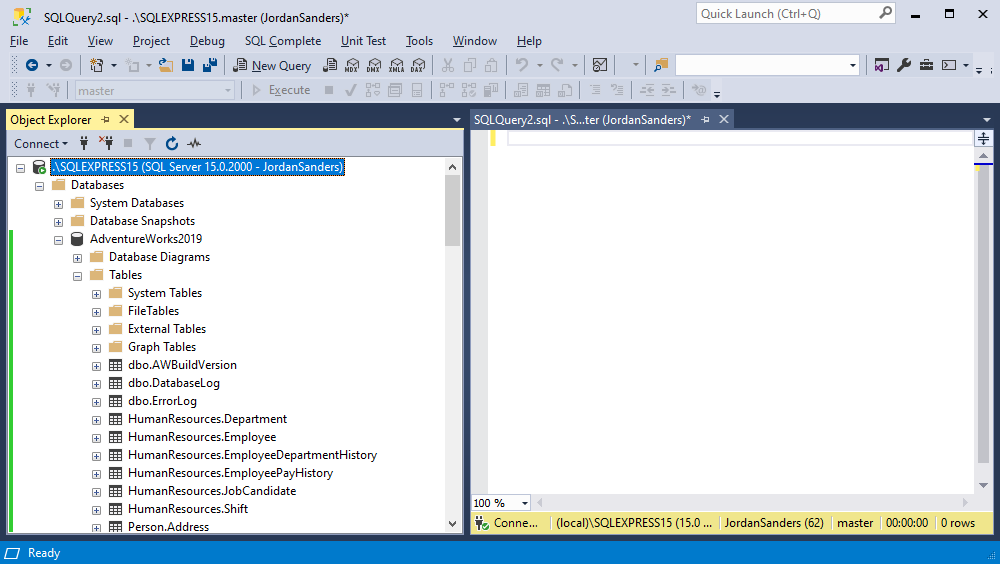Click the Object Explorer vertical scrollbar thumb

[452, 211]
